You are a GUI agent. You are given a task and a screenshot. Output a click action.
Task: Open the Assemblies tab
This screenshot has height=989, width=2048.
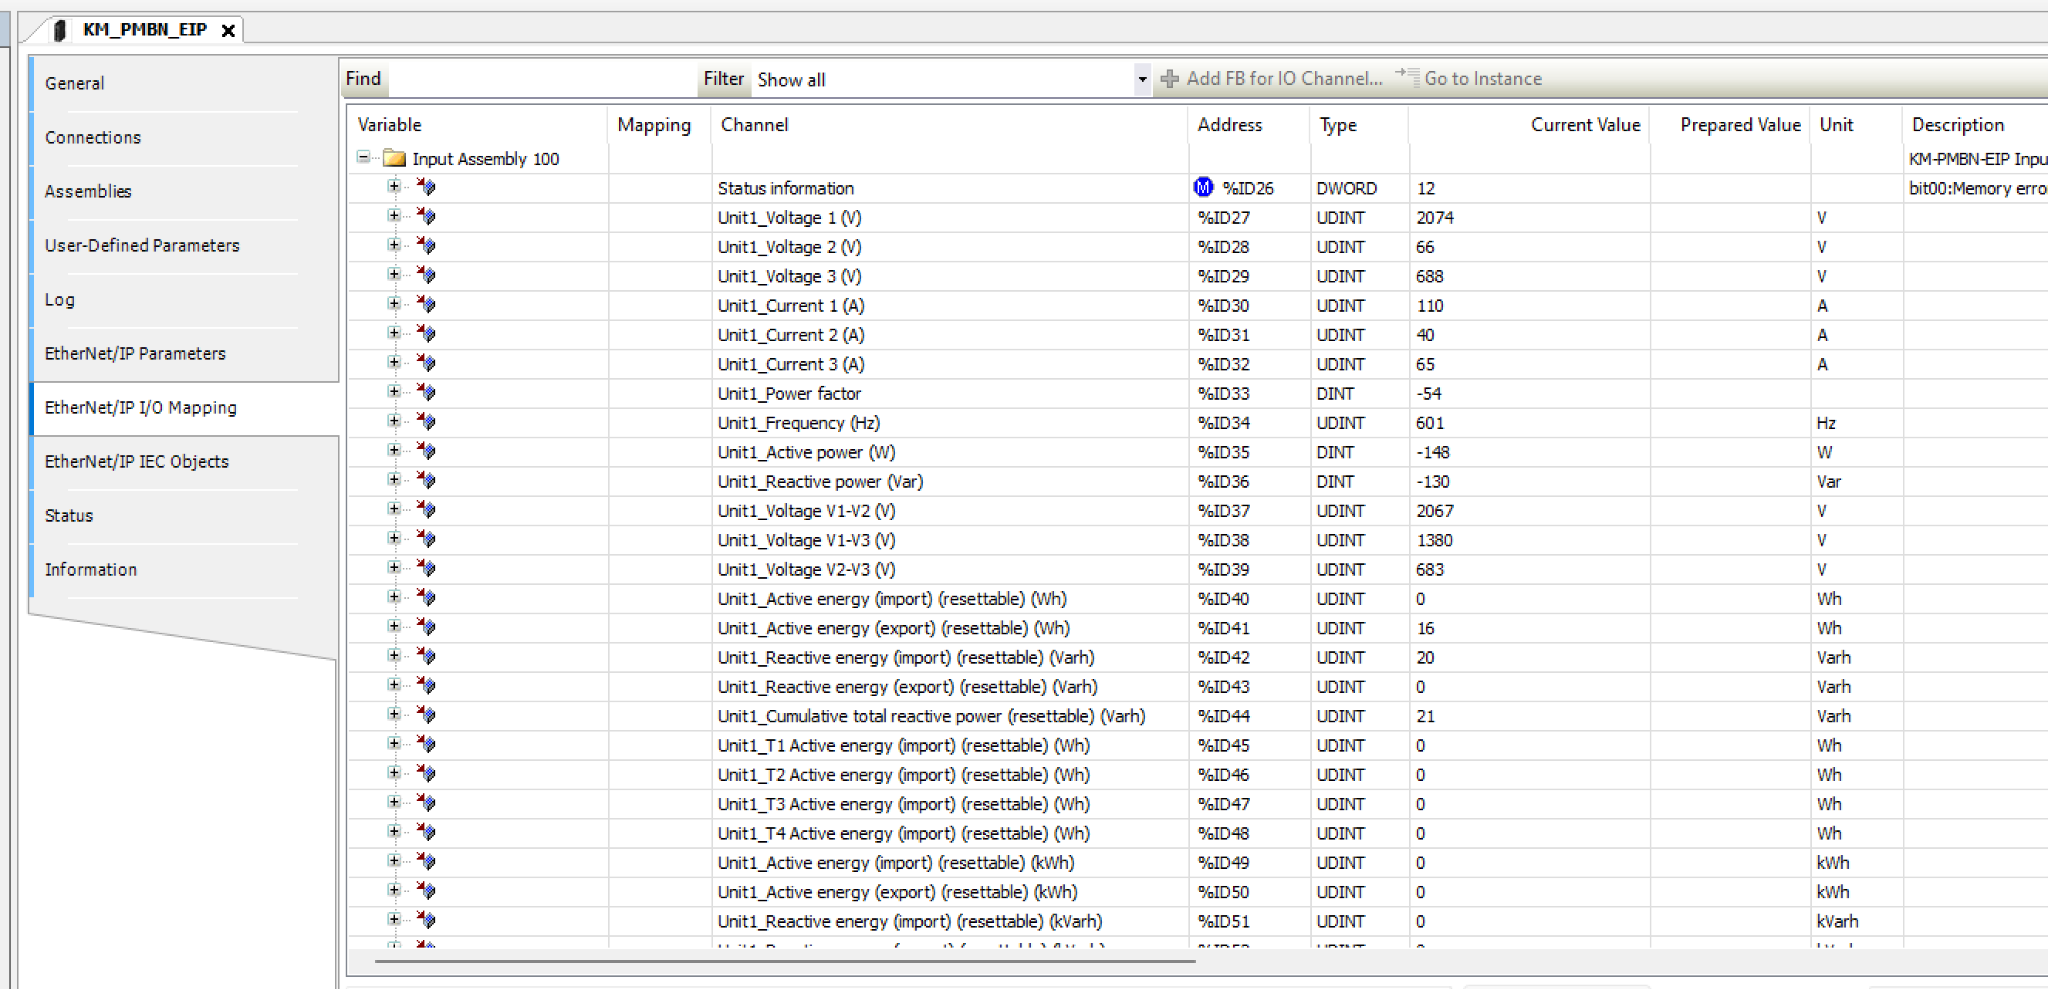[88, 192]
